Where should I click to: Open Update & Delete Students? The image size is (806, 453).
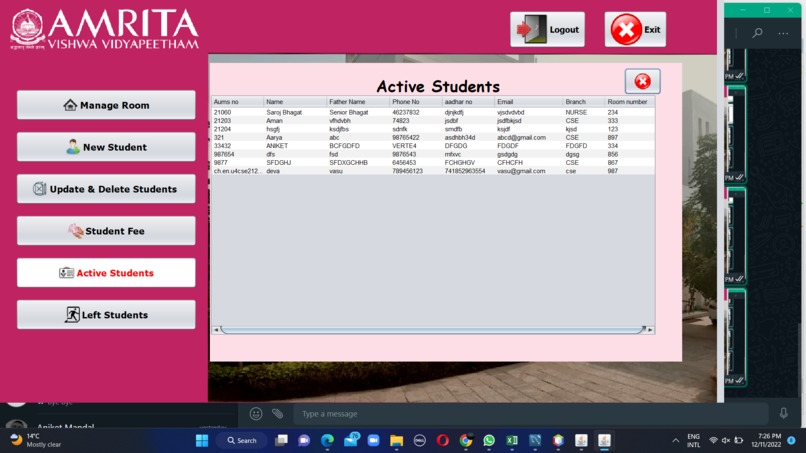(106, 189)
